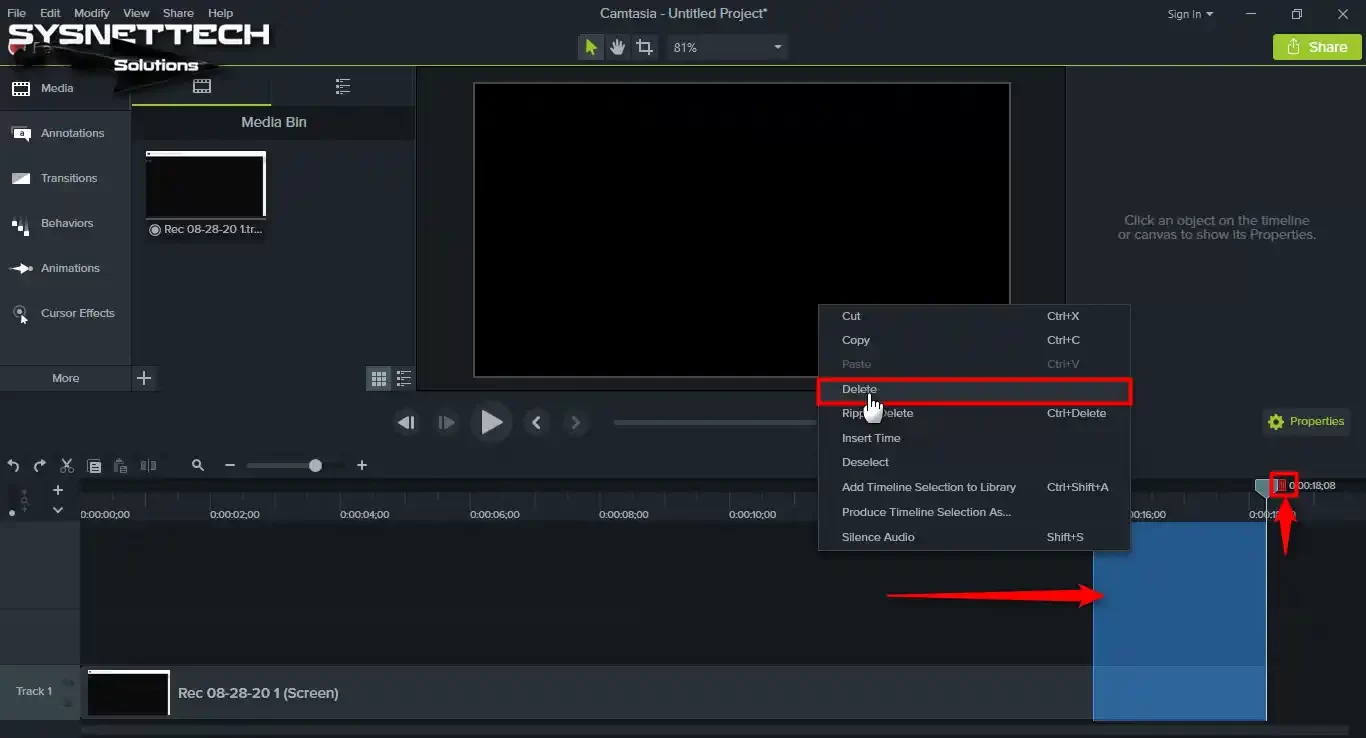This screenshot has height=738, width=1366.
Task: Toggle the Properties panel button
Action: click(1306, 422)
